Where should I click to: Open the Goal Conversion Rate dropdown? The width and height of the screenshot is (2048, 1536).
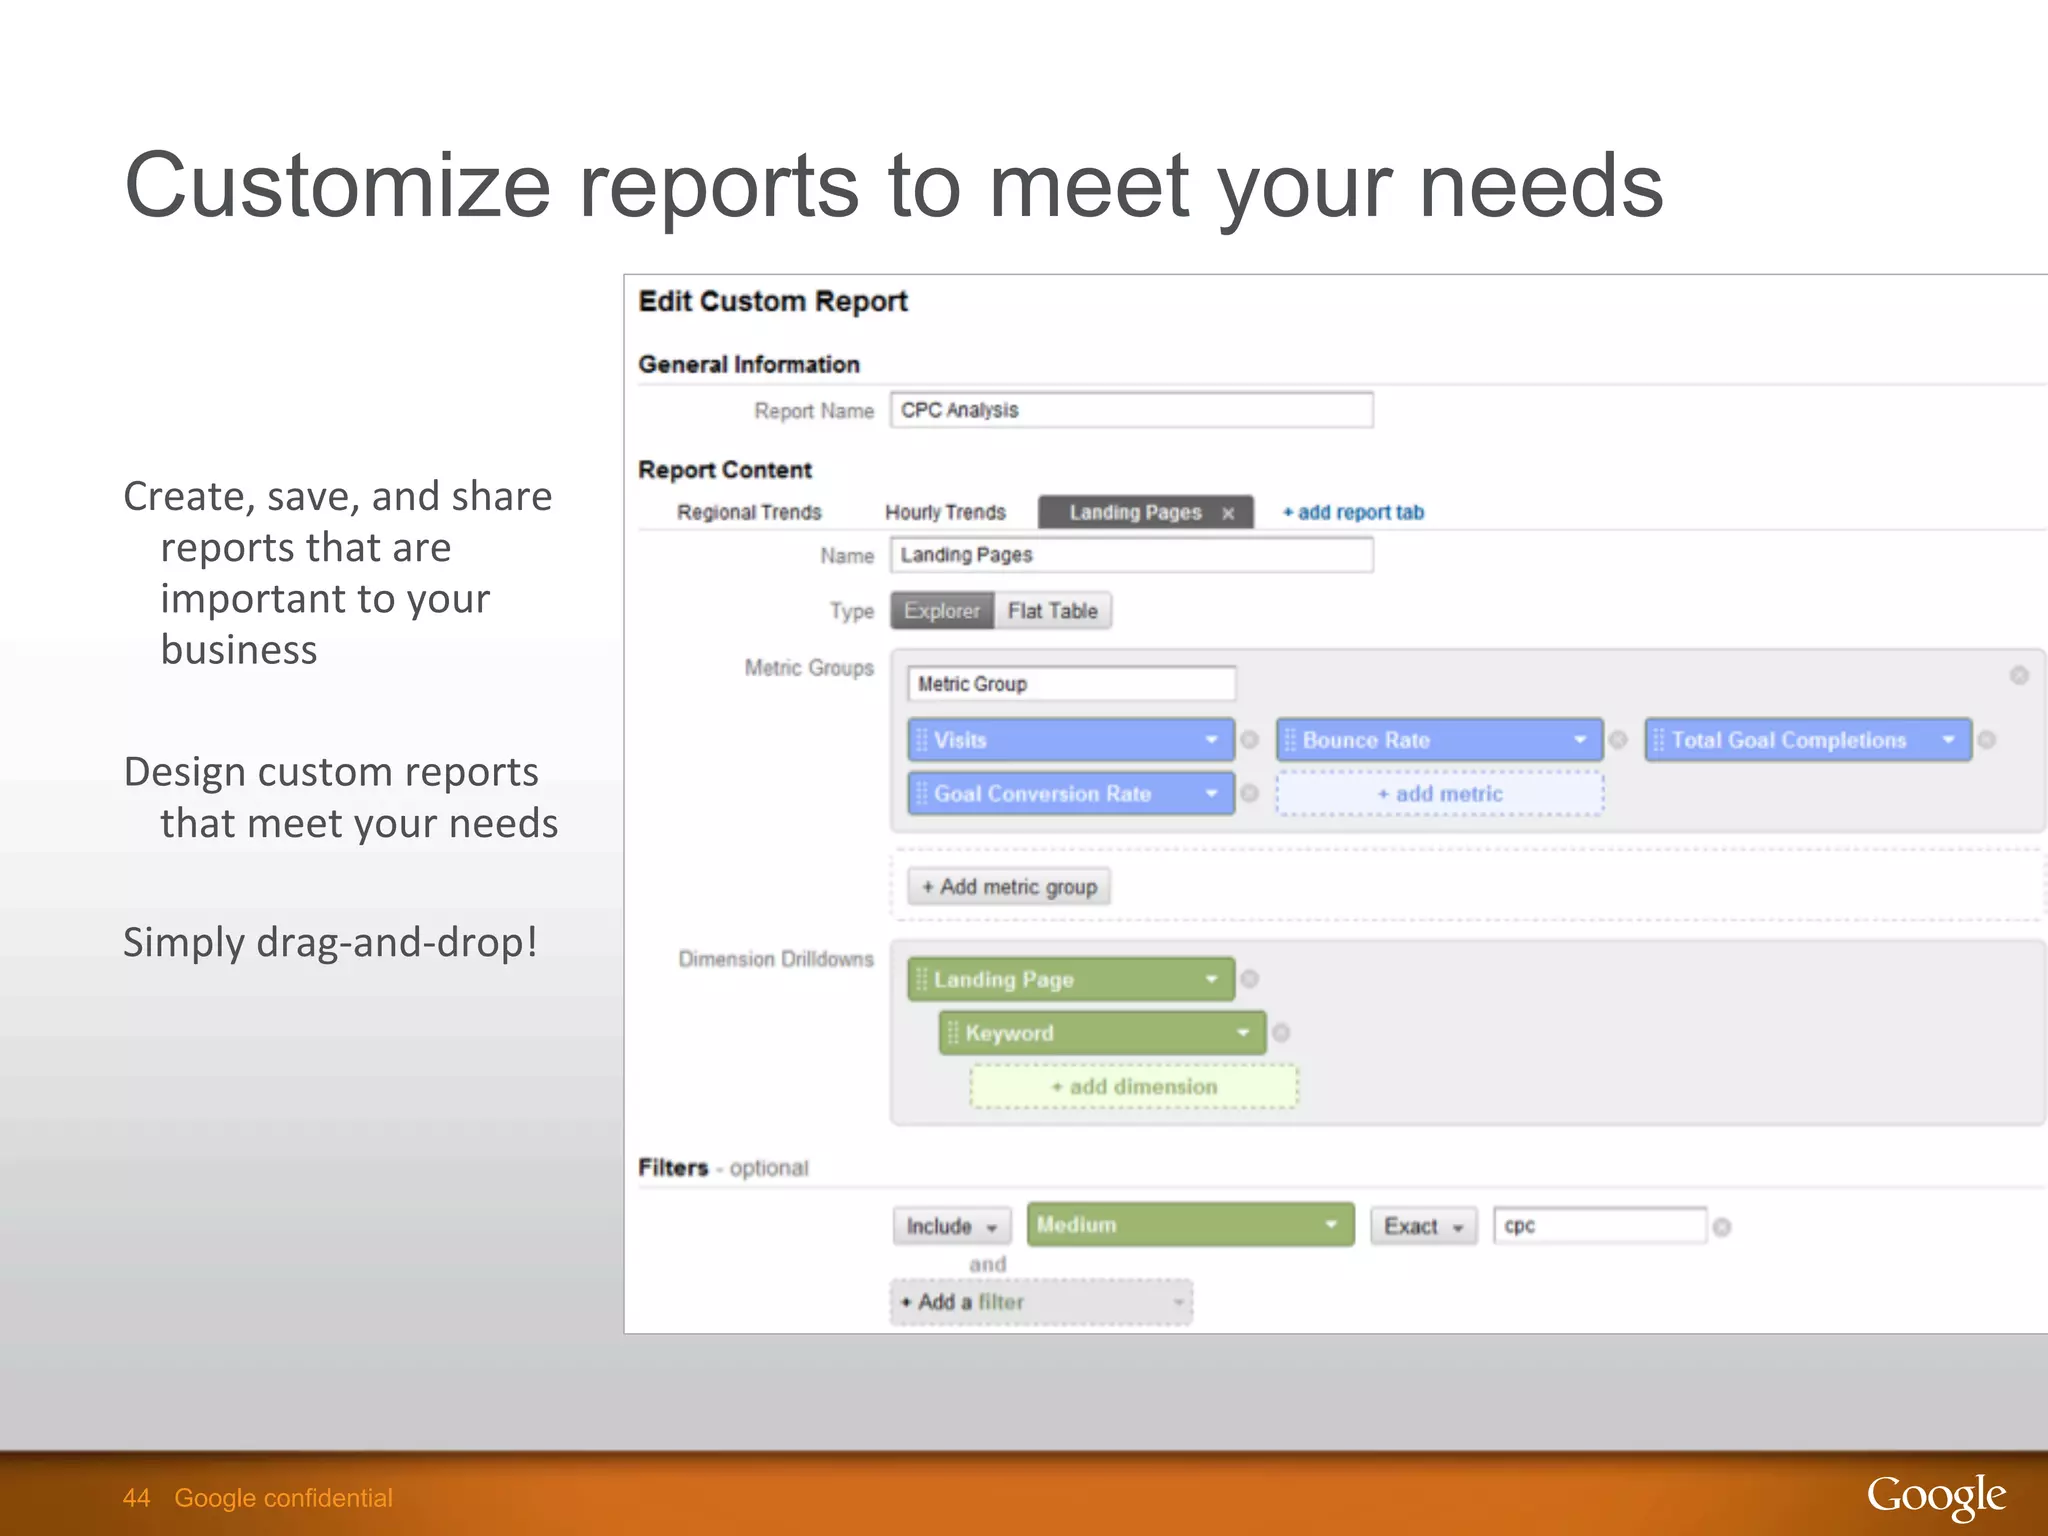pos(1212,793)
